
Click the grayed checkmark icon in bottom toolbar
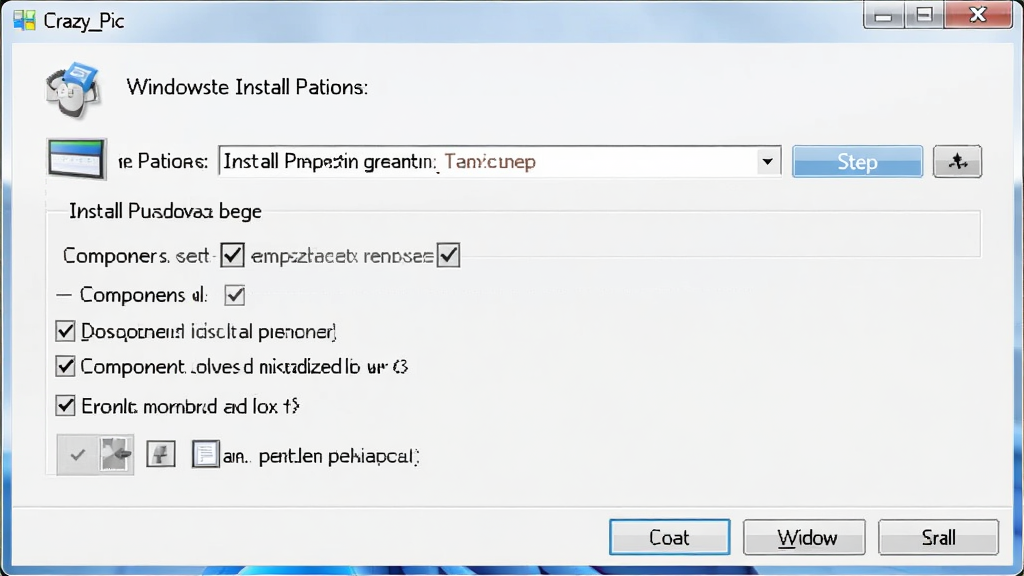pyautogui.click(x=78, y=454)
